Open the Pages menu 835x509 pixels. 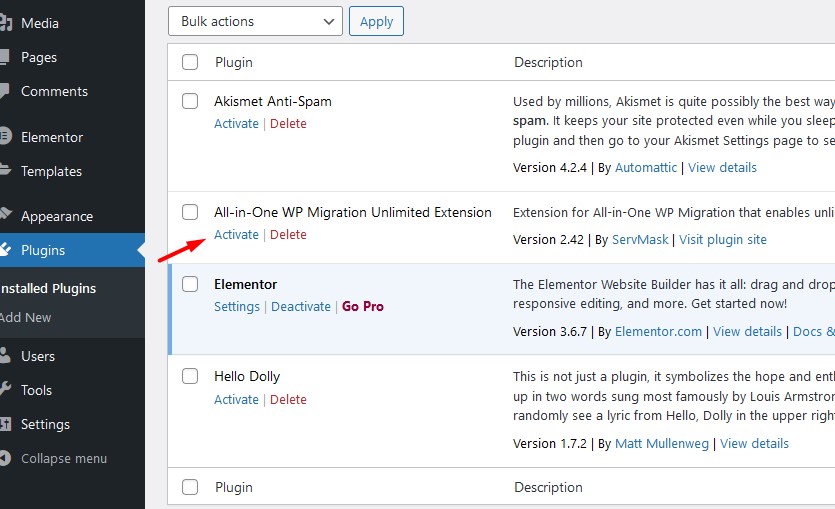39,58
